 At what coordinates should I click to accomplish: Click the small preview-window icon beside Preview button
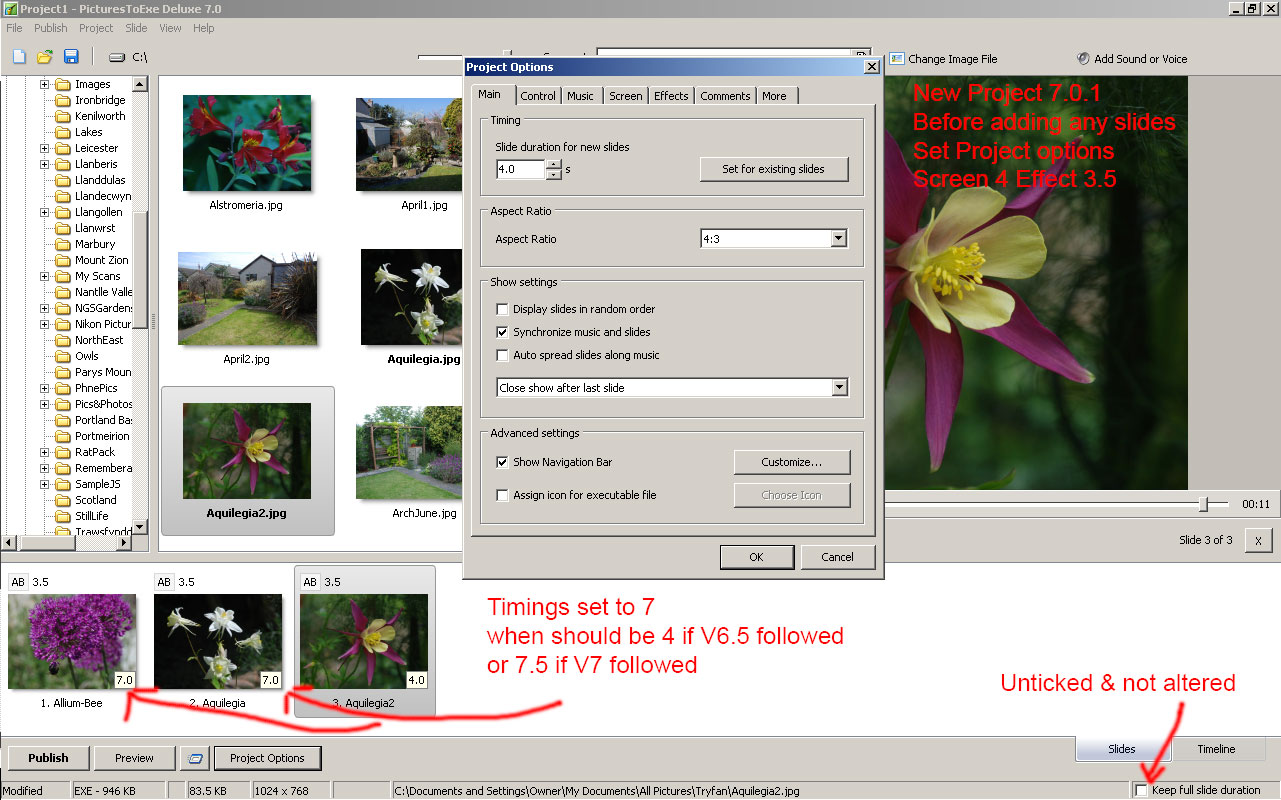point(195,758)
